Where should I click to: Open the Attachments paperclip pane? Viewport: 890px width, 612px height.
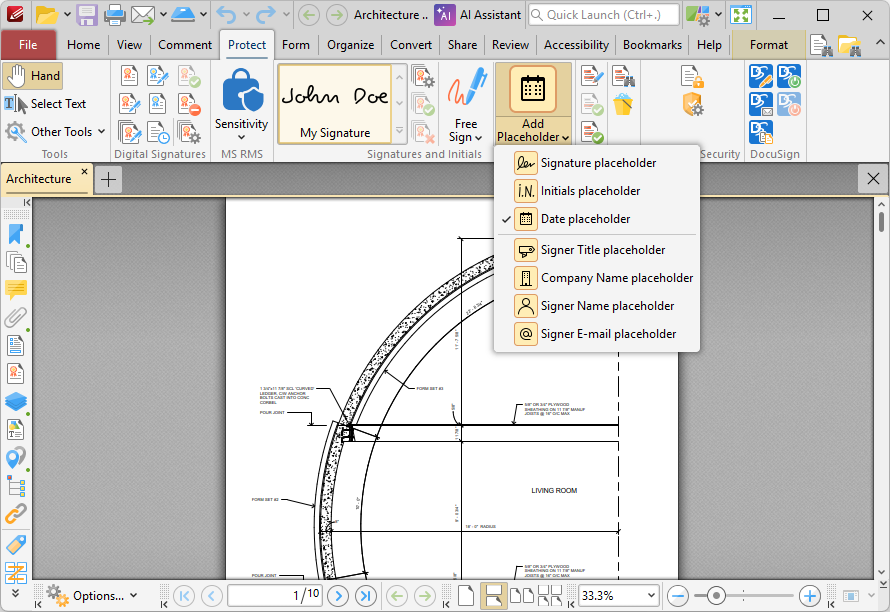(16, 317)
